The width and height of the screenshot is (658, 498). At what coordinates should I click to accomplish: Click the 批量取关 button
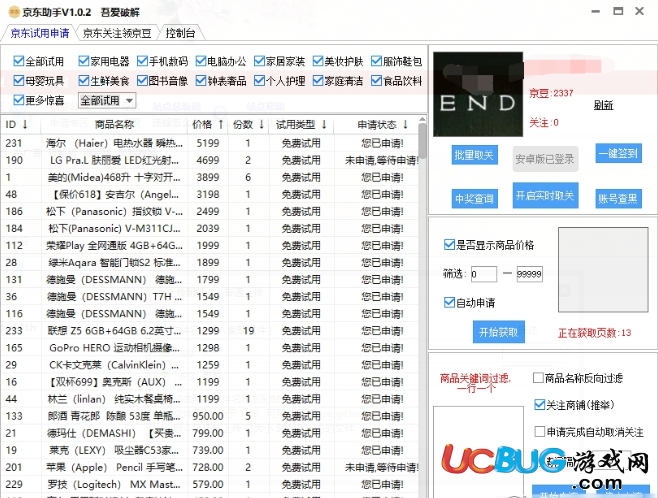475,155
